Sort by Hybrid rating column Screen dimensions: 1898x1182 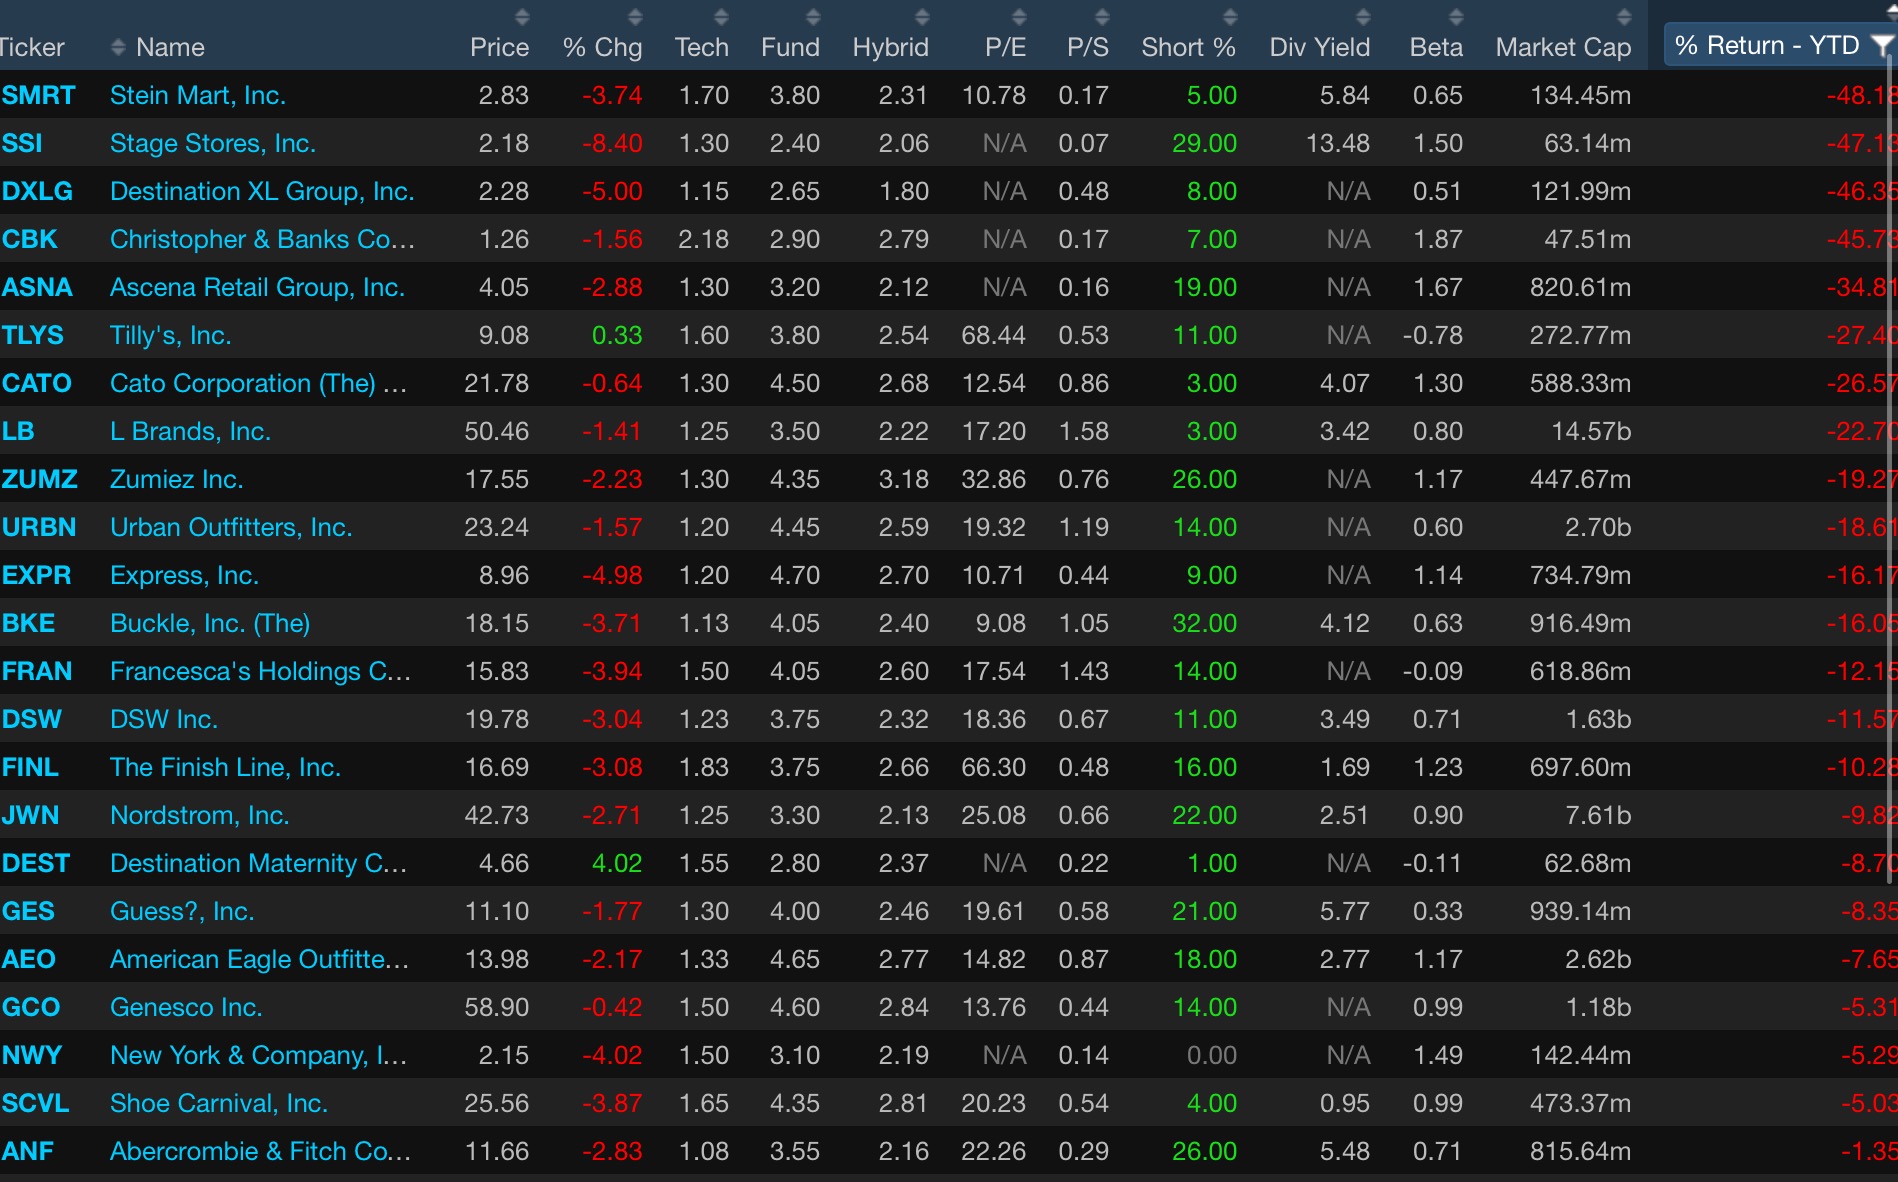coord(890,47)
